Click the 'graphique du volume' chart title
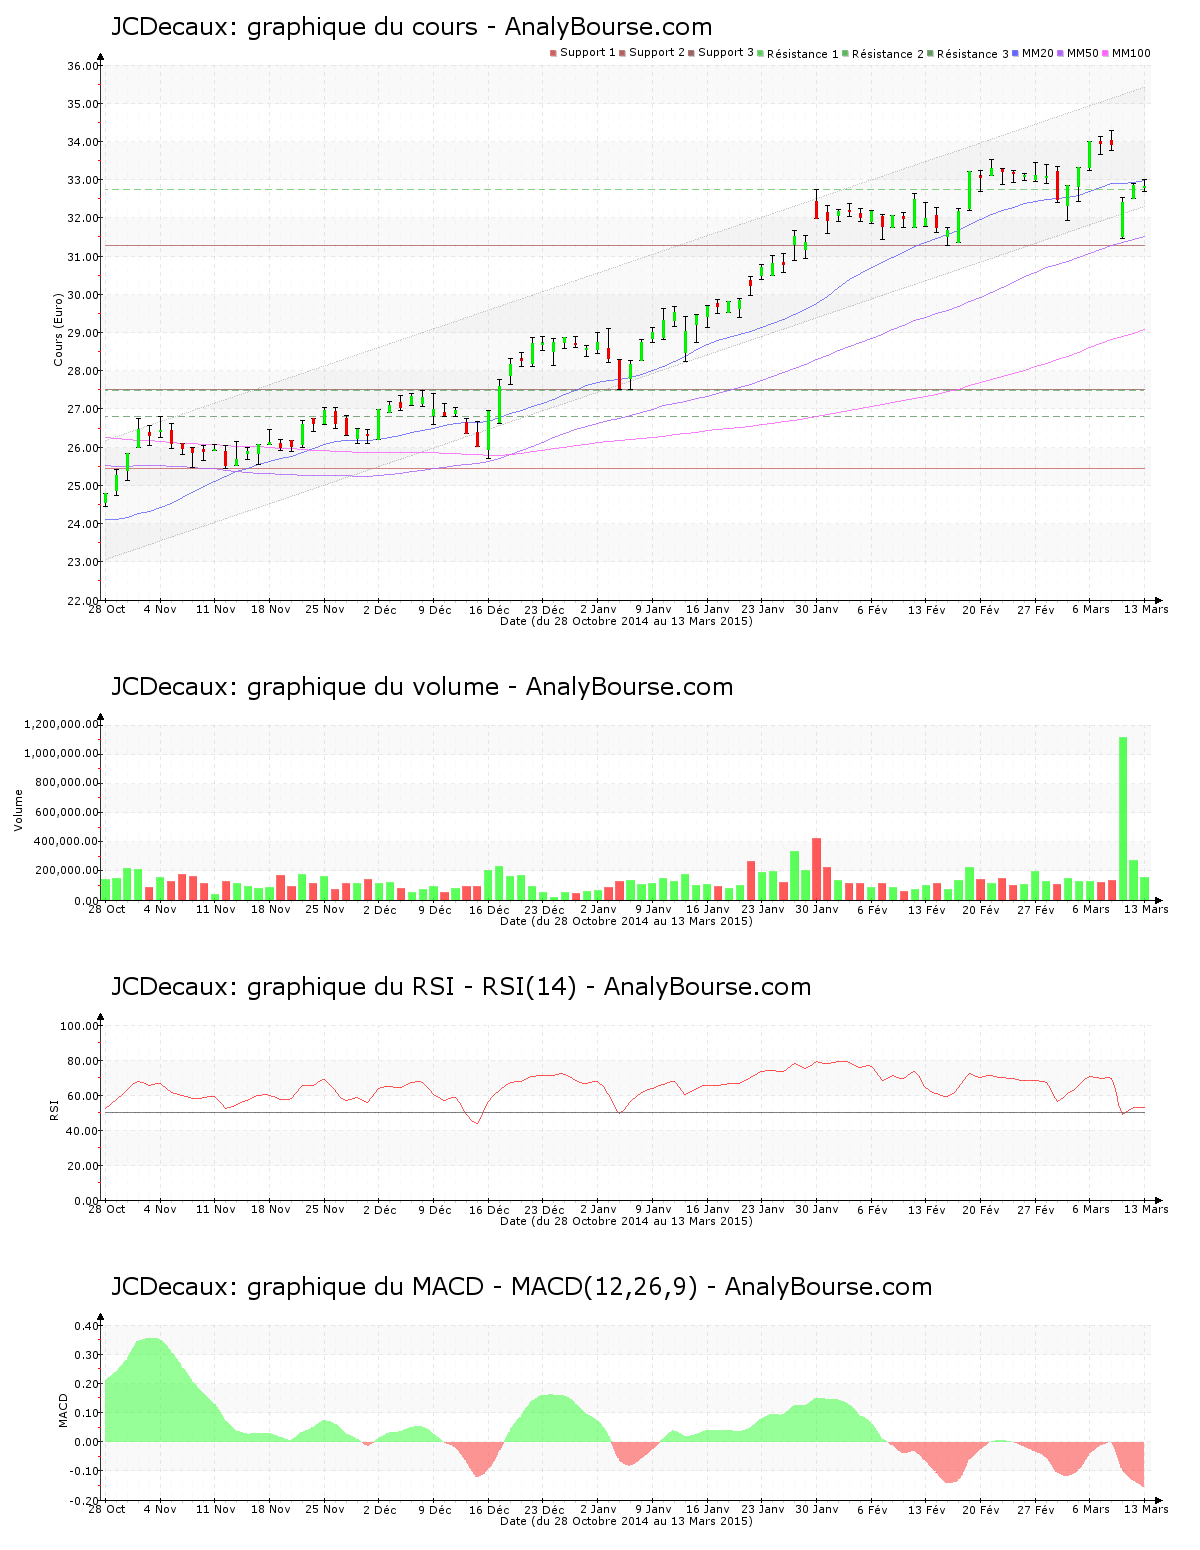Image resolution: width=1200 pixels, height=1550 pixels. tap(422, 687)
